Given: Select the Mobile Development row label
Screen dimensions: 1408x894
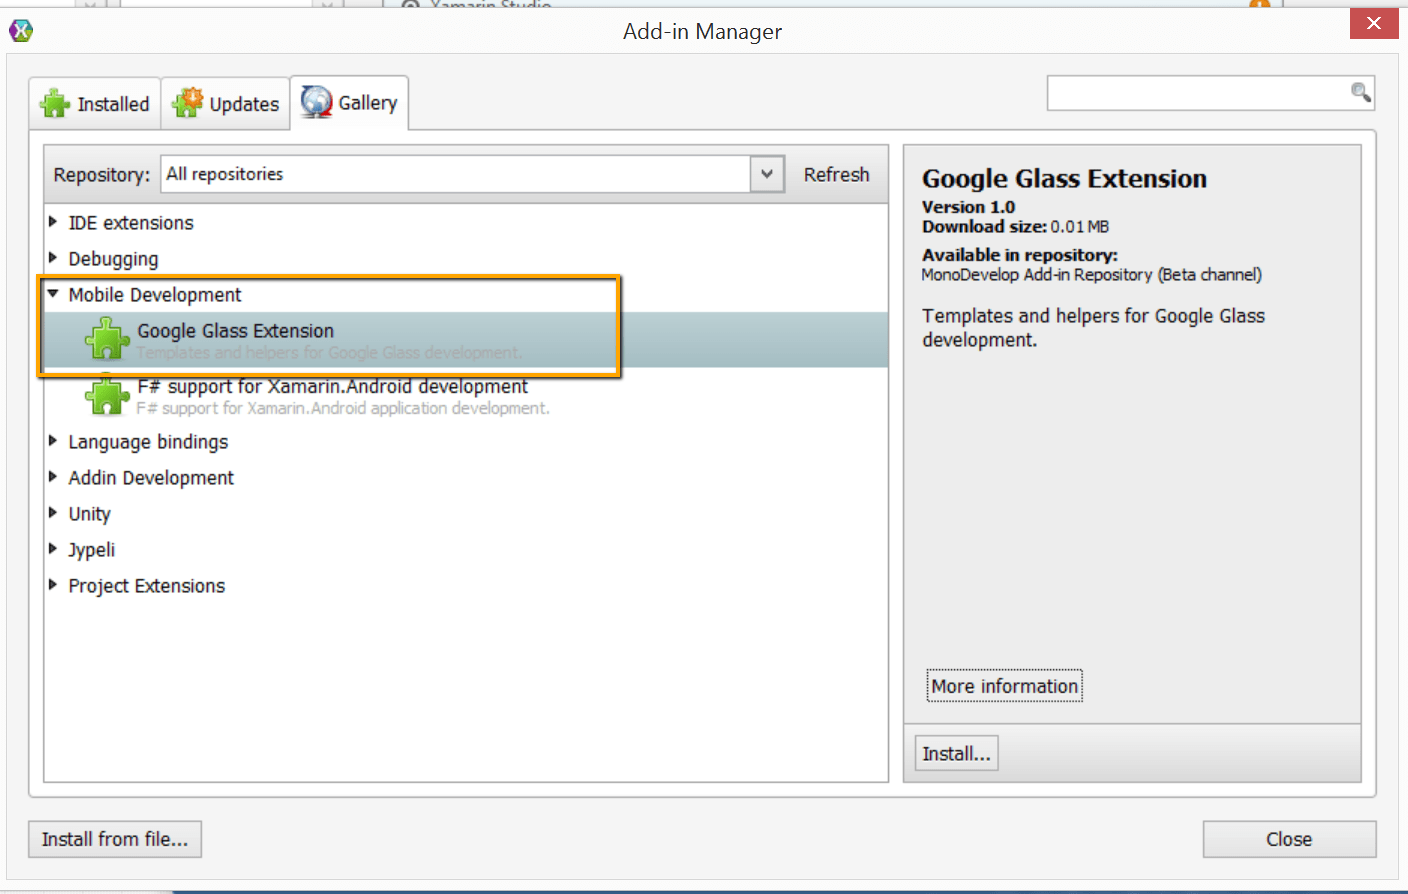Looking at the screenshot, I should pyautogui.click(x=155, y=295).
